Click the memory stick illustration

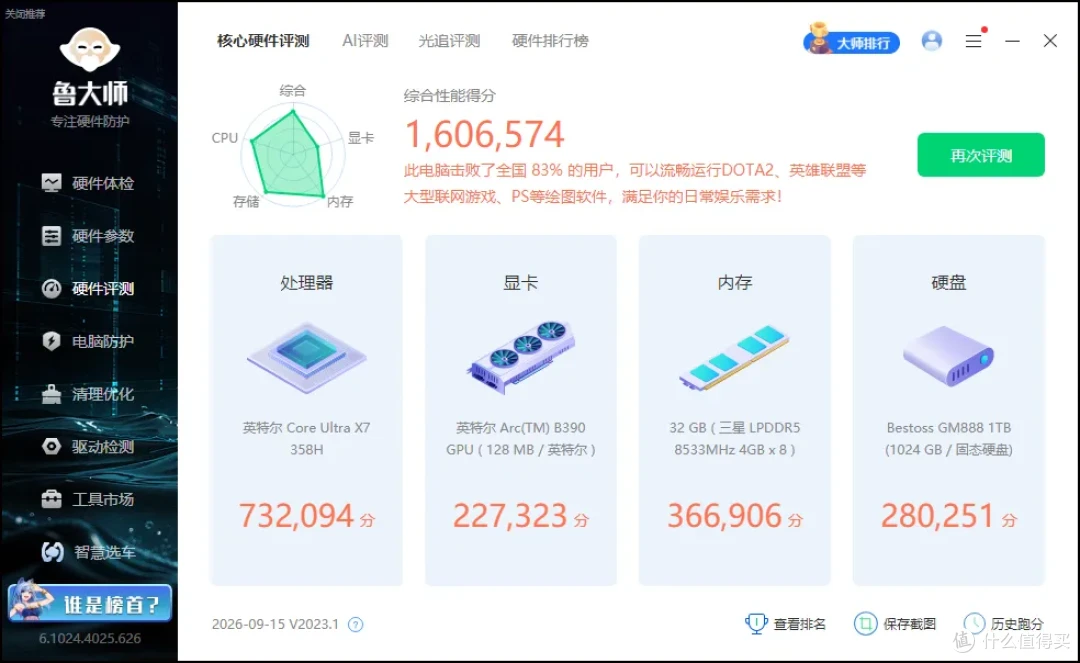(x=734, y=357)
